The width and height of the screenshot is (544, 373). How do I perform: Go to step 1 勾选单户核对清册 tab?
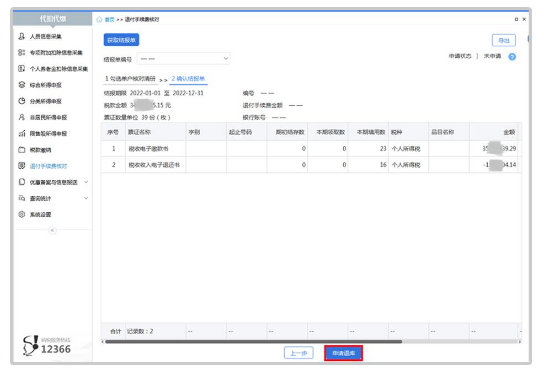130,79
